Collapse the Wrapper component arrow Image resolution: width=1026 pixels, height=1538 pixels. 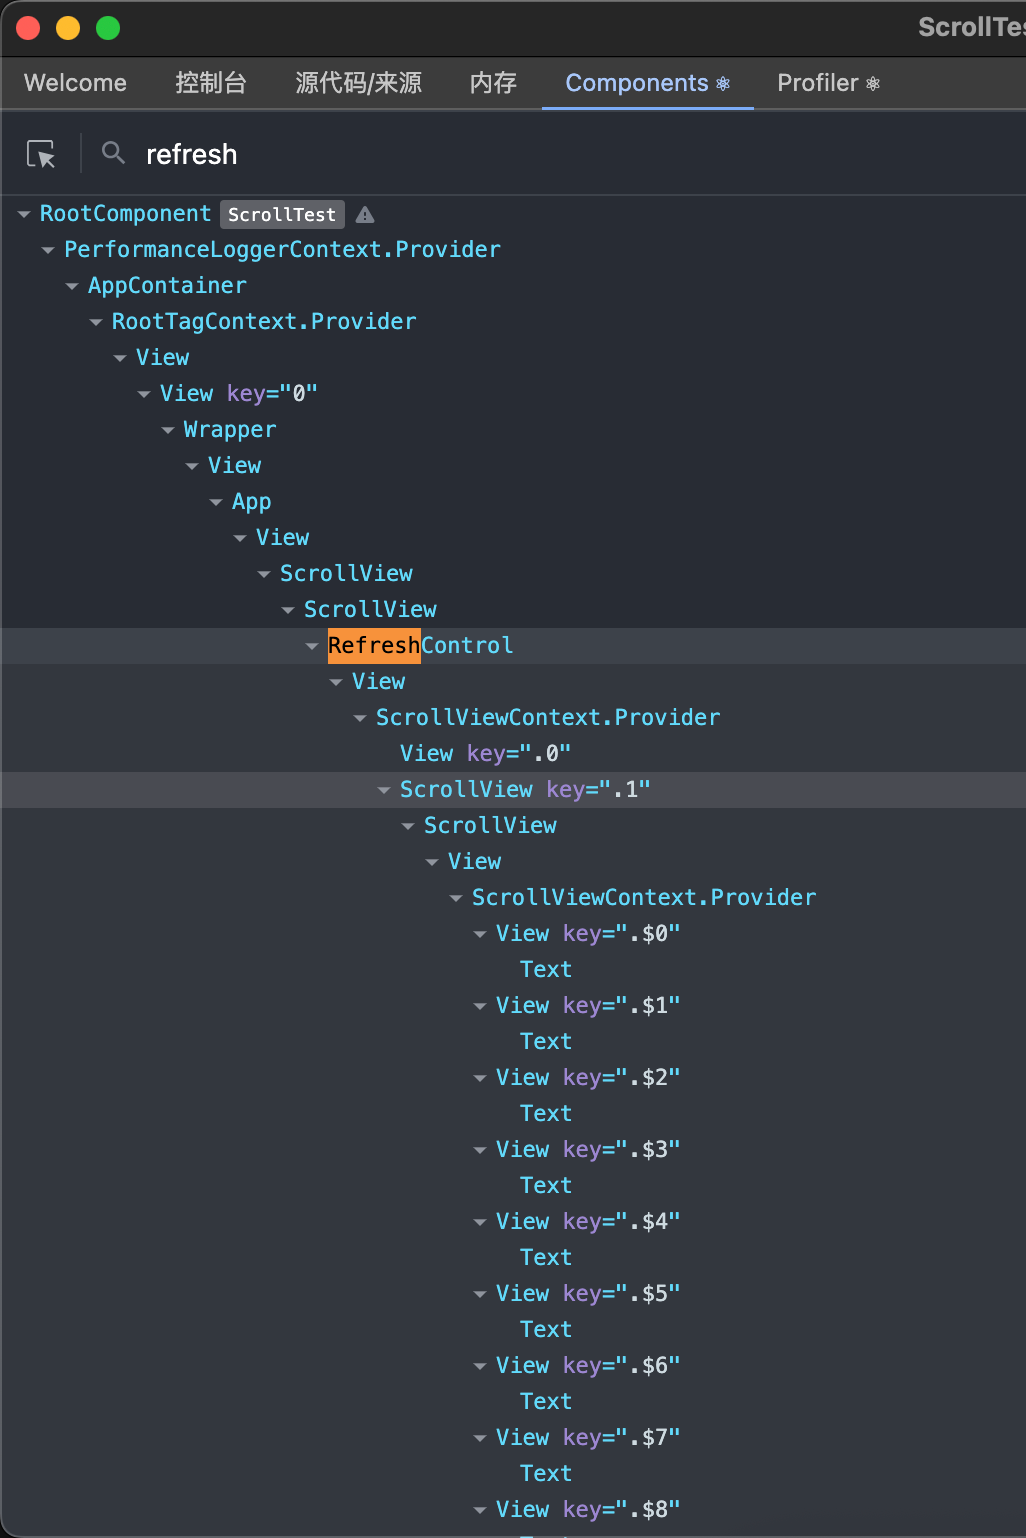point(168,430)
